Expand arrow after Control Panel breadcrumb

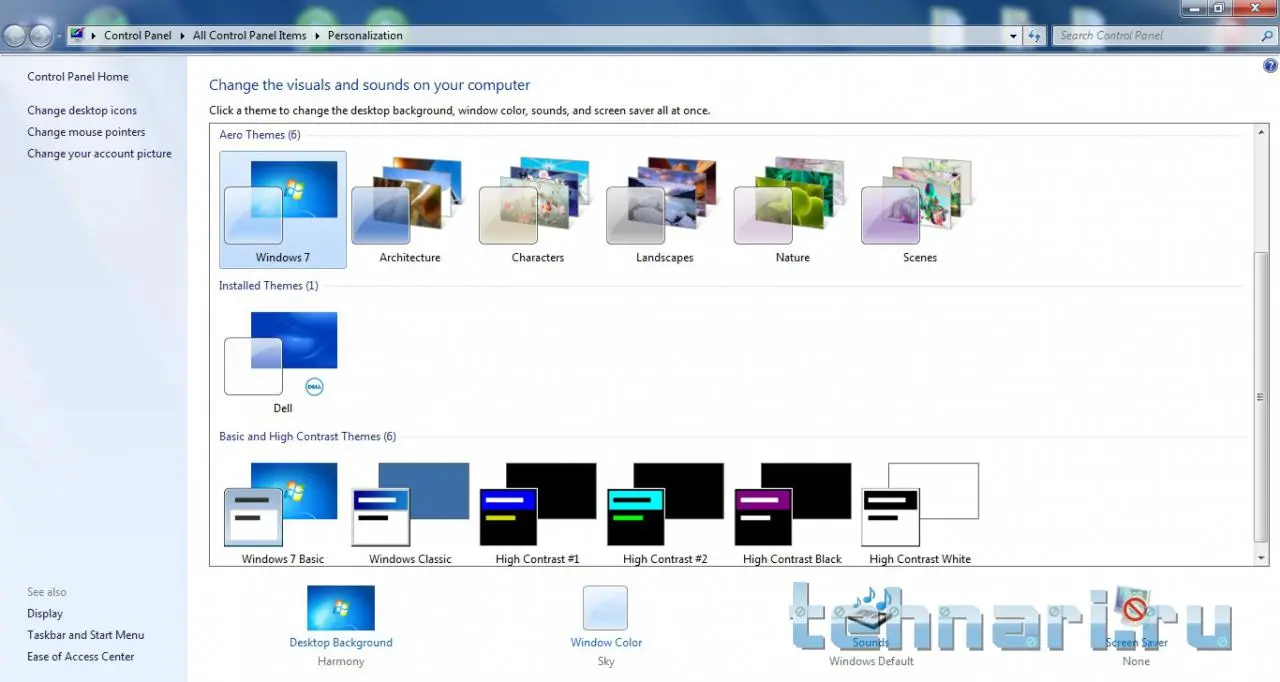coord(183,36)
